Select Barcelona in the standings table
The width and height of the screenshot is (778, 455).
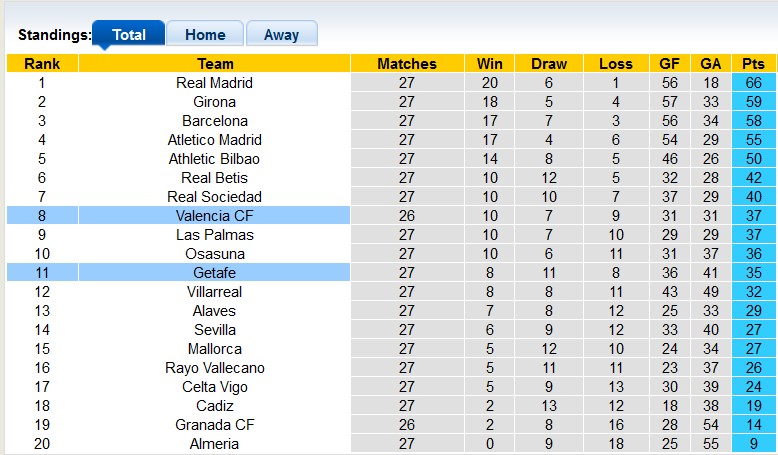(214, 121)
